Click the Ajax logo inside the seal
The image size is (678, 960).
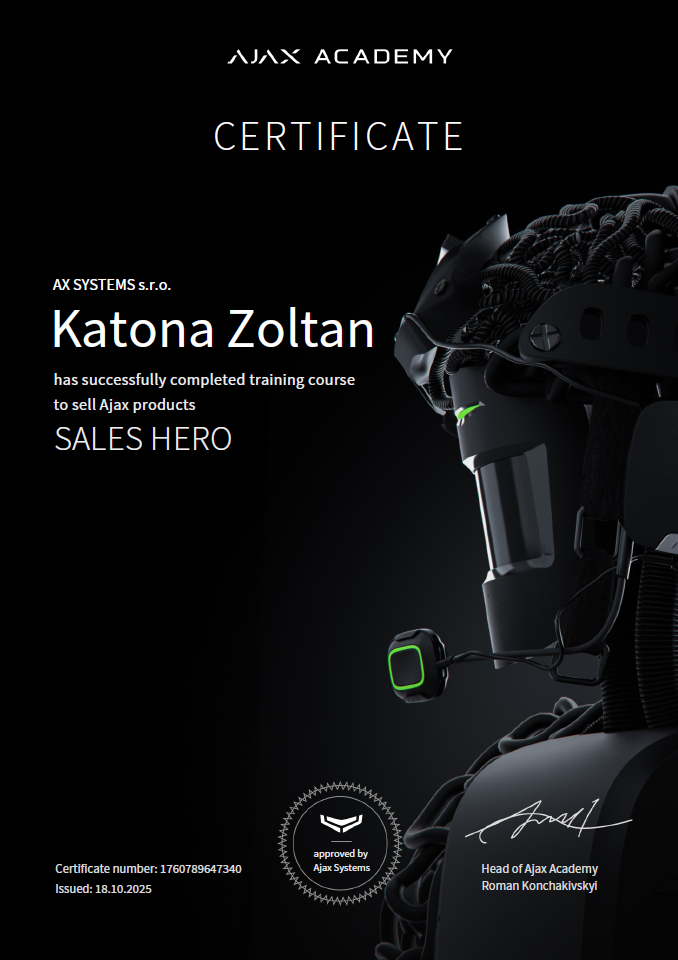(341, 823)
